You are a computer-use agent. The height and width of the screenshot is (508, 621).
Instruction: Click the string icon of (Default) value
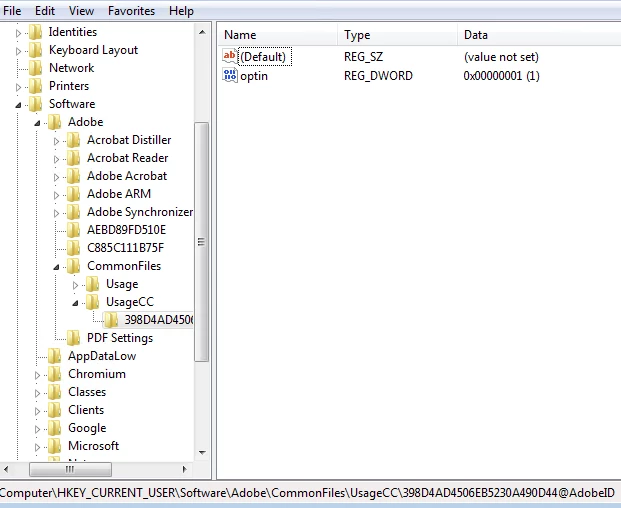click(x=230, y=56)
